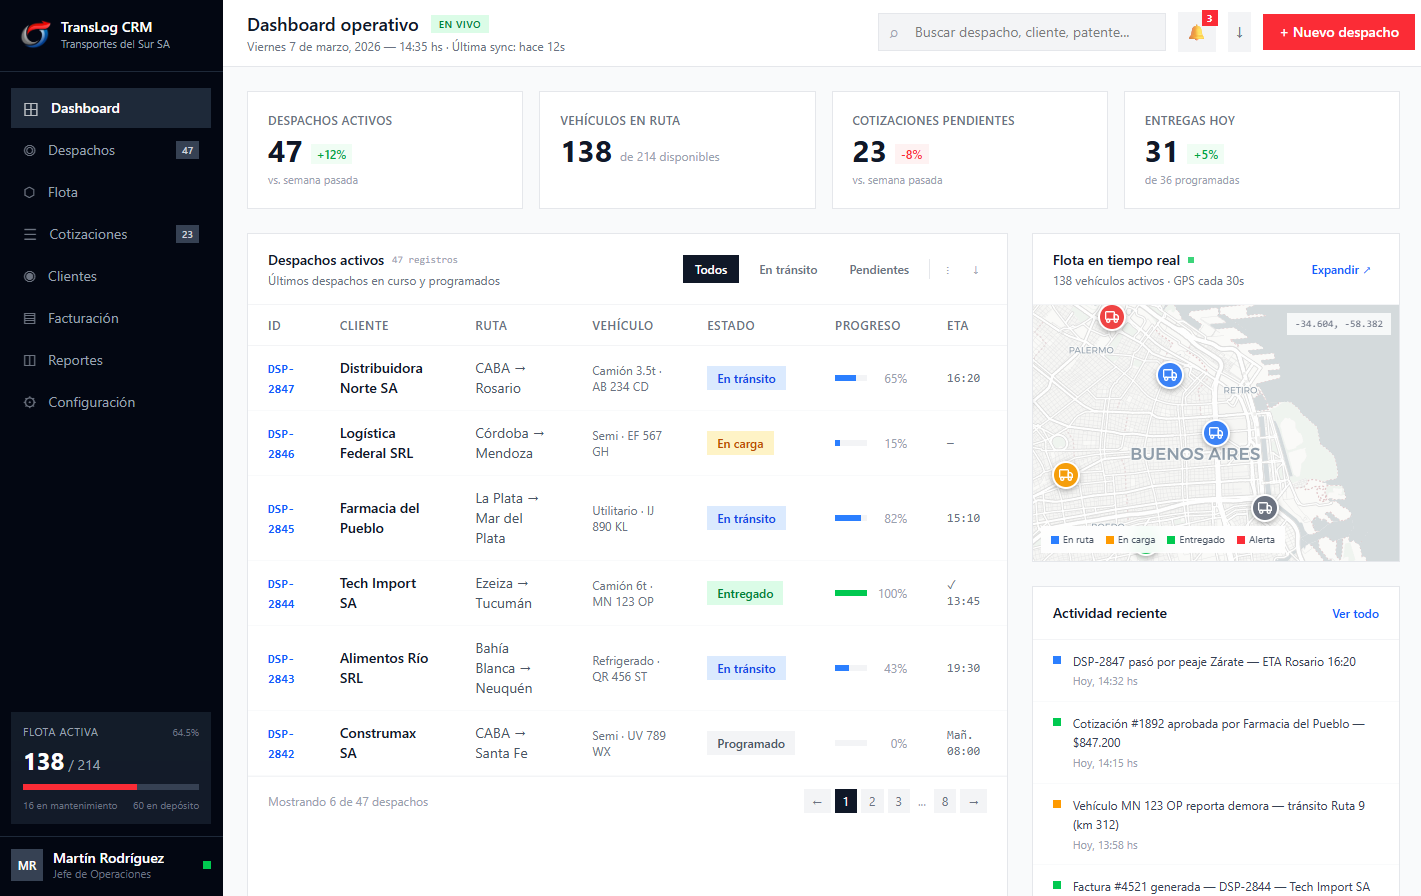Select the Flota icon in the sidebar
This screenshot has width=1421, height=896.
pos(31,192)
